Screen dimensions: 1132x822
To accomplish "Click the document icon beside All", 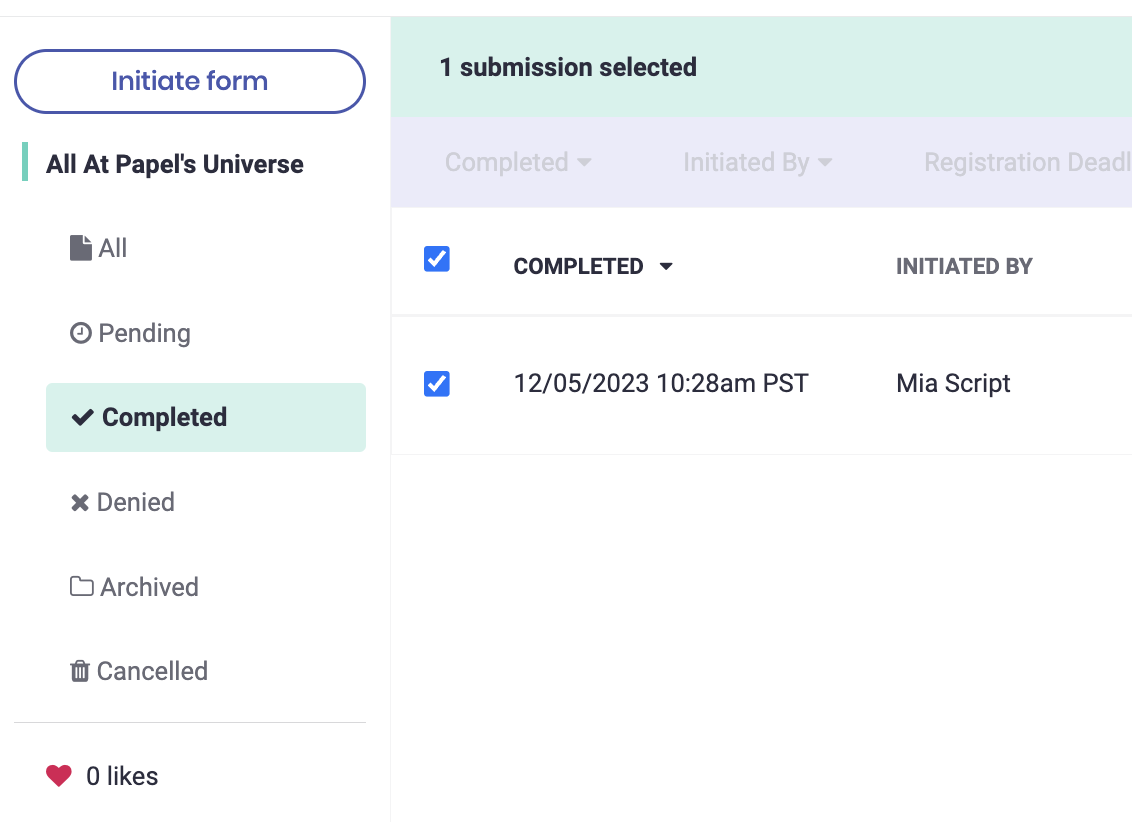I will tap(80, 248).
